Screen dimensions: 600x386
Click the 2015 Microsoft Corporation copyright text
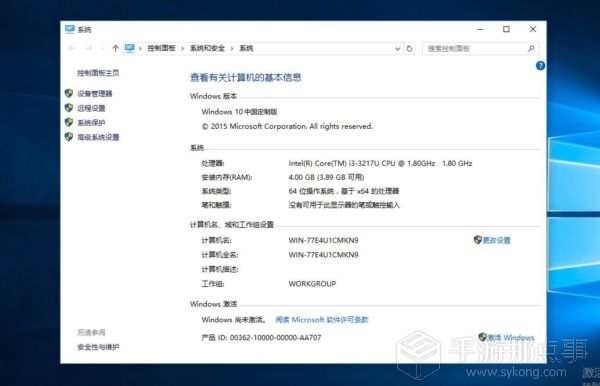[x=287, y=126]
